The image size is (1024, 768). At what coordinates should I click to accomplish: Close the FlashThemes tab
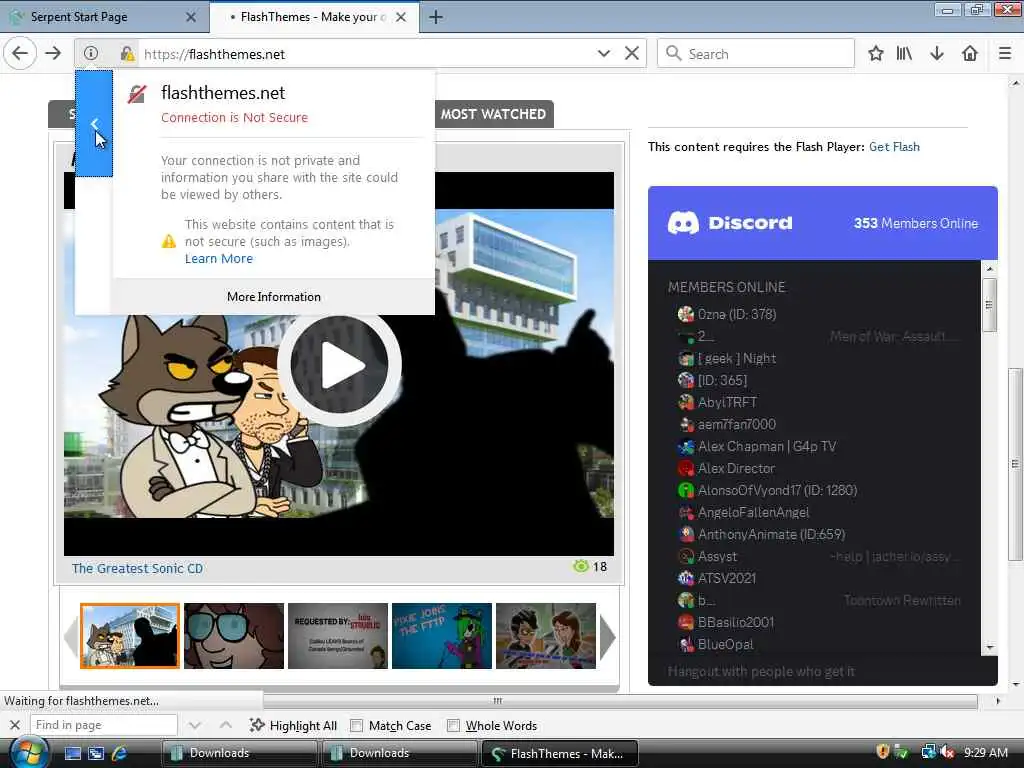tap(401, 17)
